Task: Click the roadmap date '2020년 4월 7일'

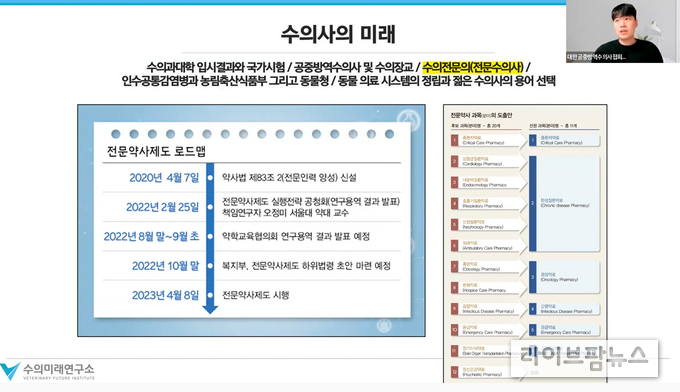Action: (164, 177)
